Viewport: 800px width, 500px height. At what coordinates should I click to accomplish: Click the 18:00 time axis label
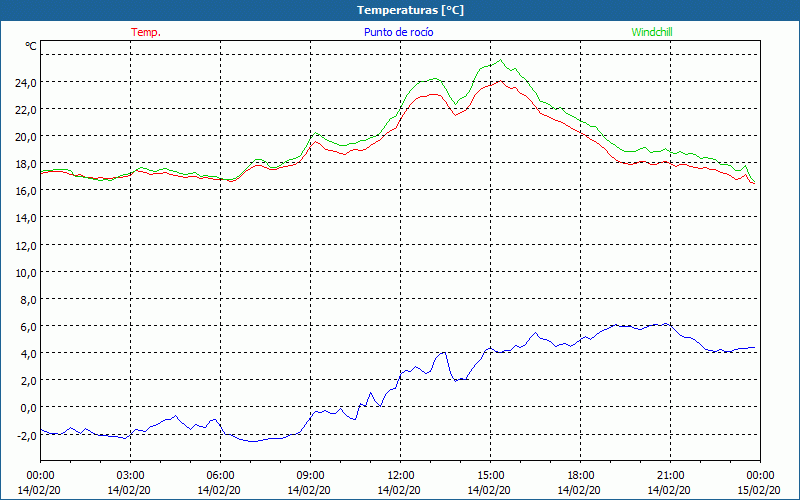coord(580,476)
